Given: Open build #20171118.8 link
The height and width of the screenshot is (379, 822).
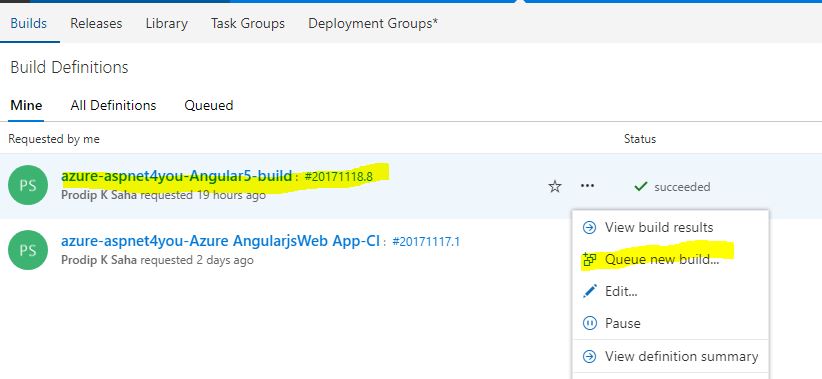Looking at the screenshot, I should tap(338, 177).
